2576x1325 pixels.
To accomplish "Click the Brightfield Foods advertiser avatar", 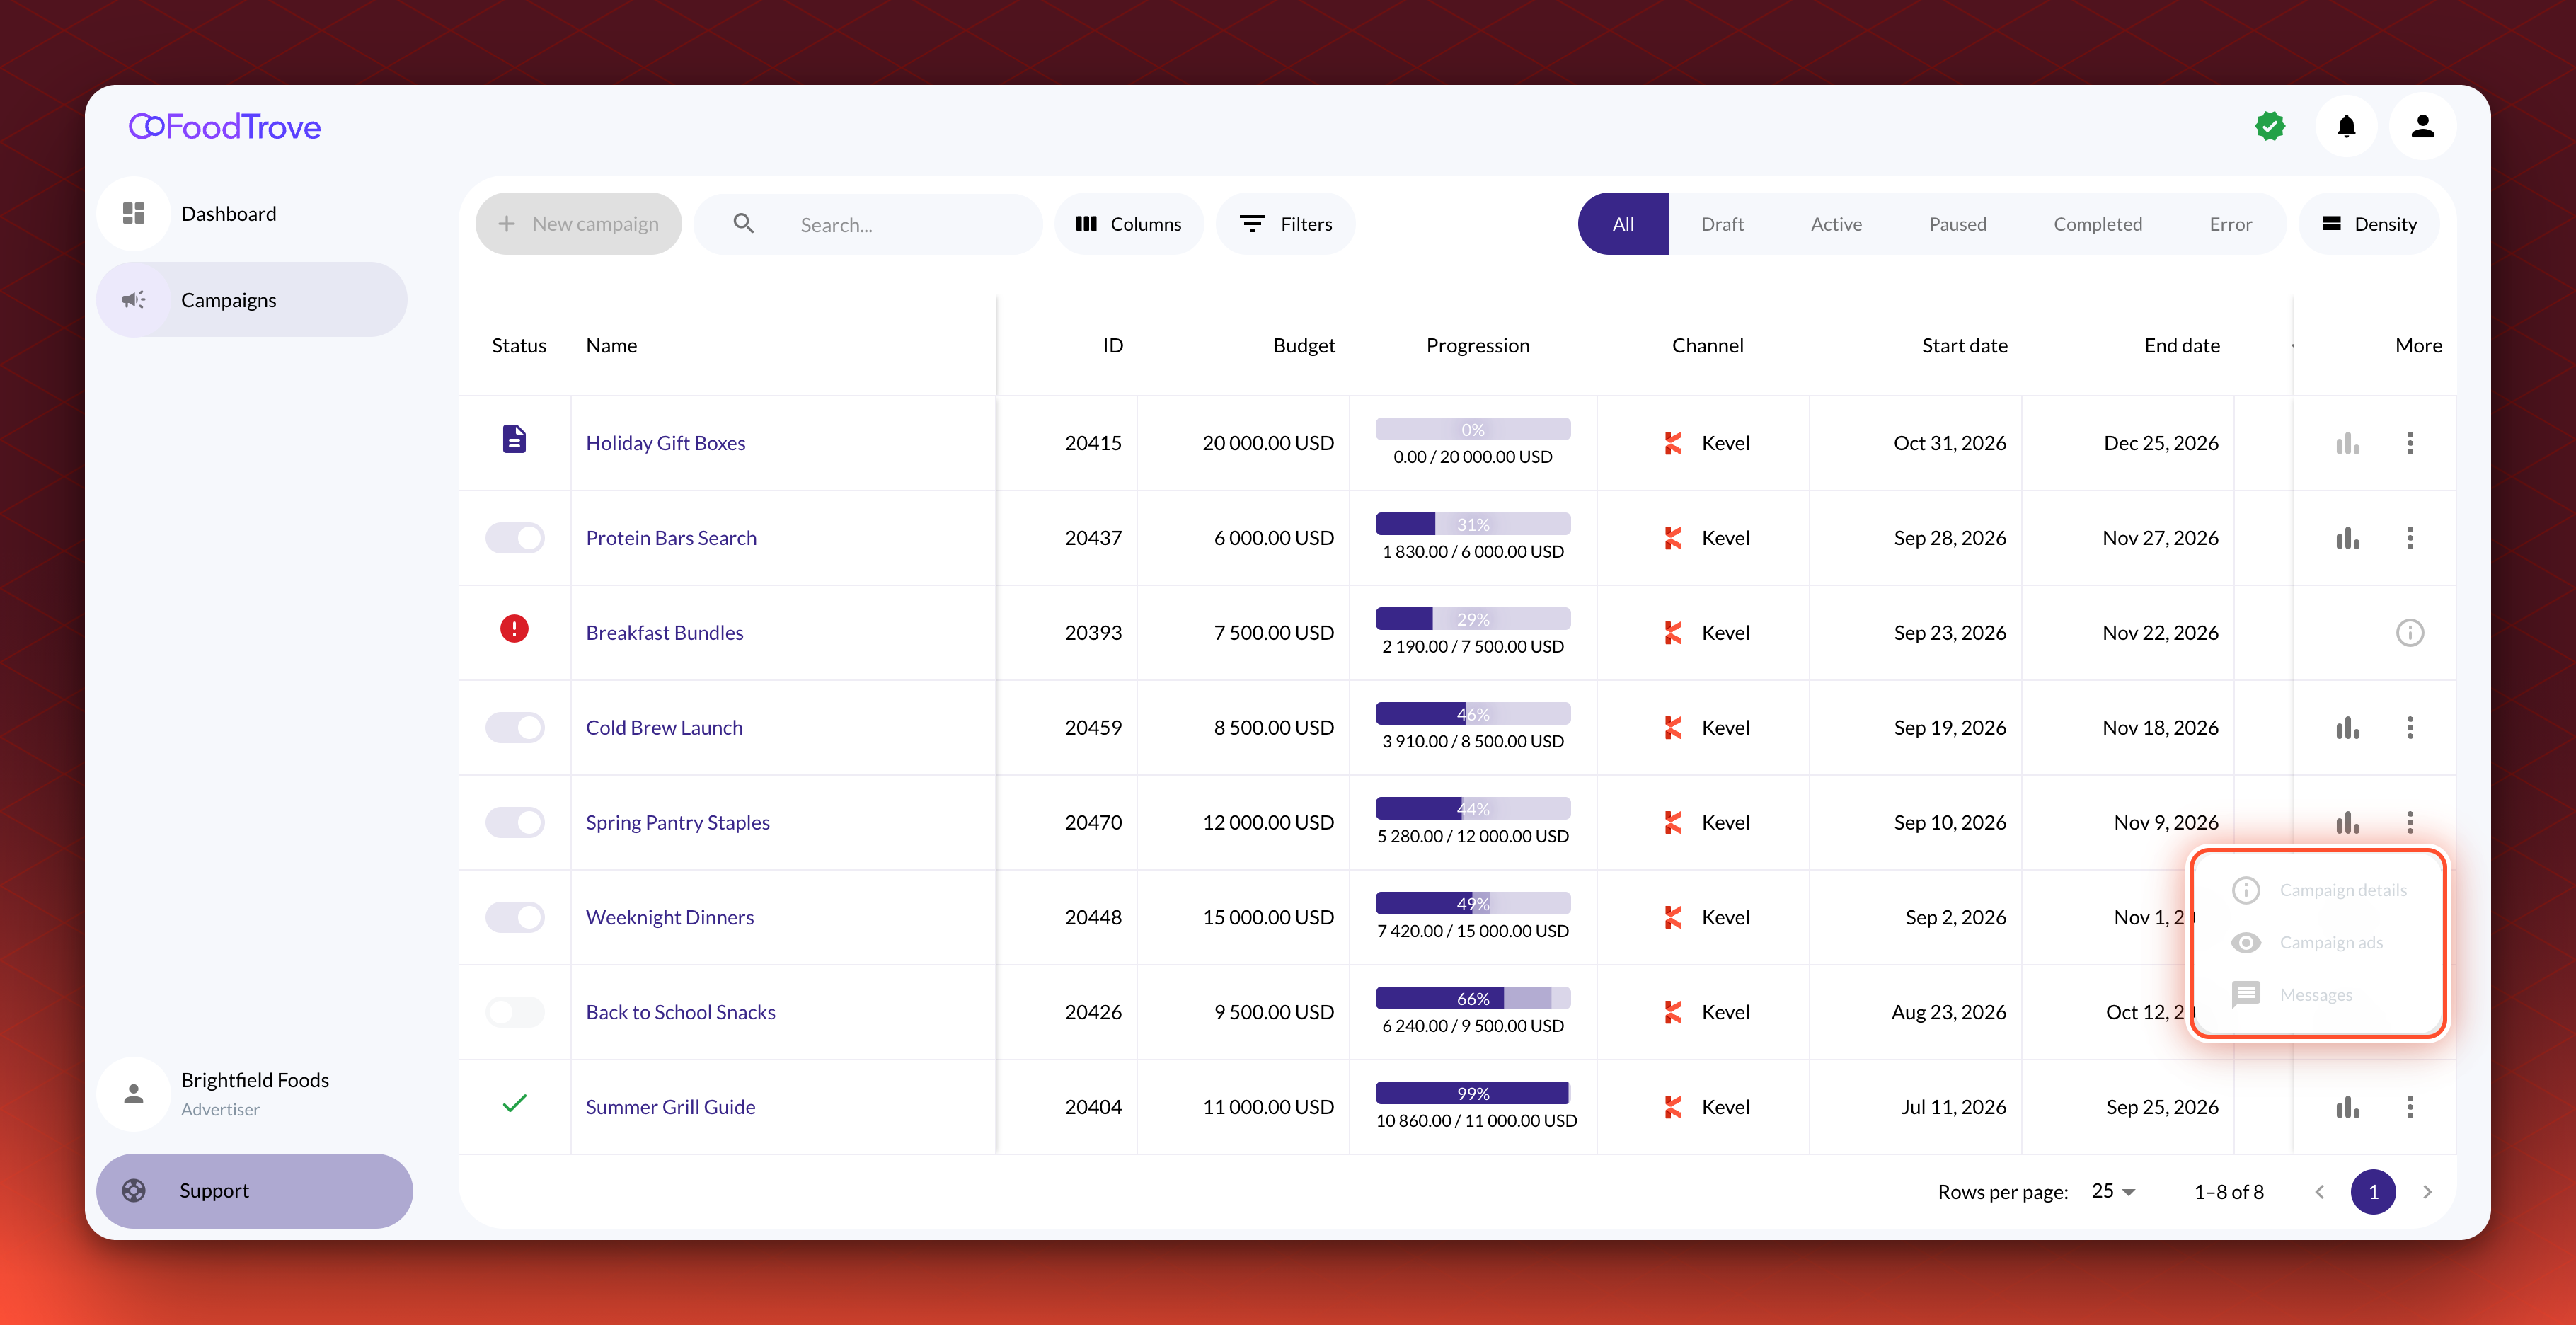I will [133, 1093].
